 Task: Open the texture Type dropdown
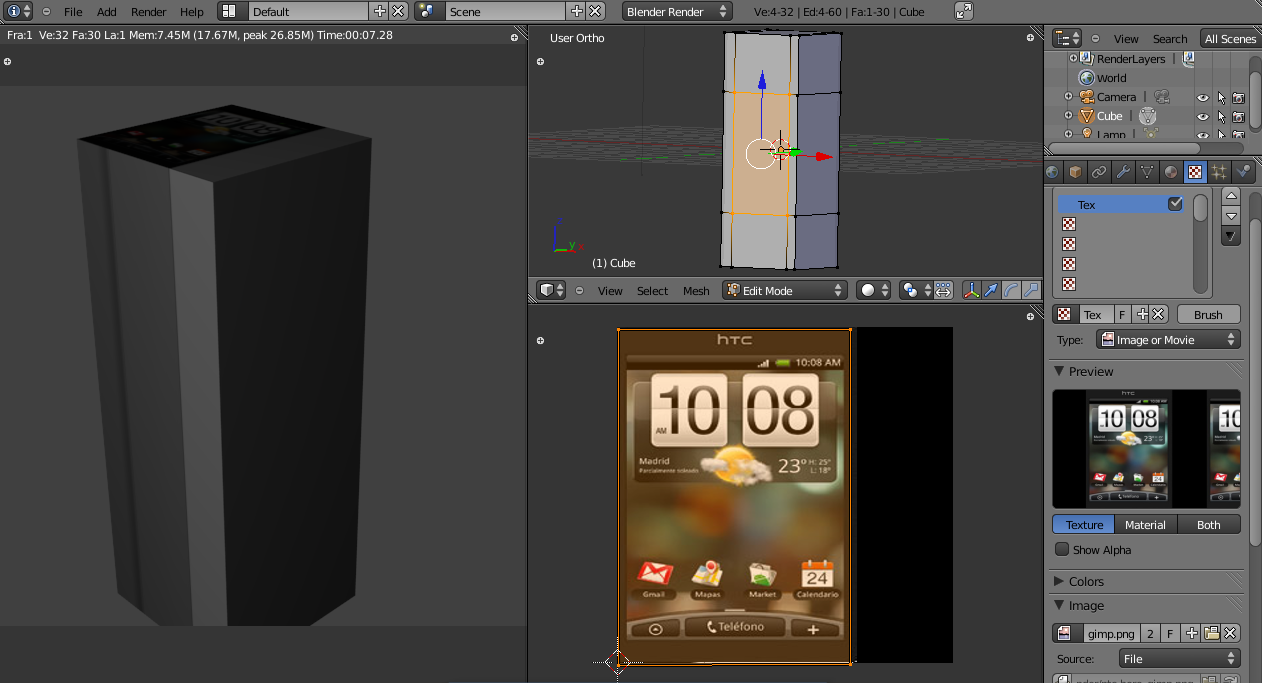(x=1168, y=340)
